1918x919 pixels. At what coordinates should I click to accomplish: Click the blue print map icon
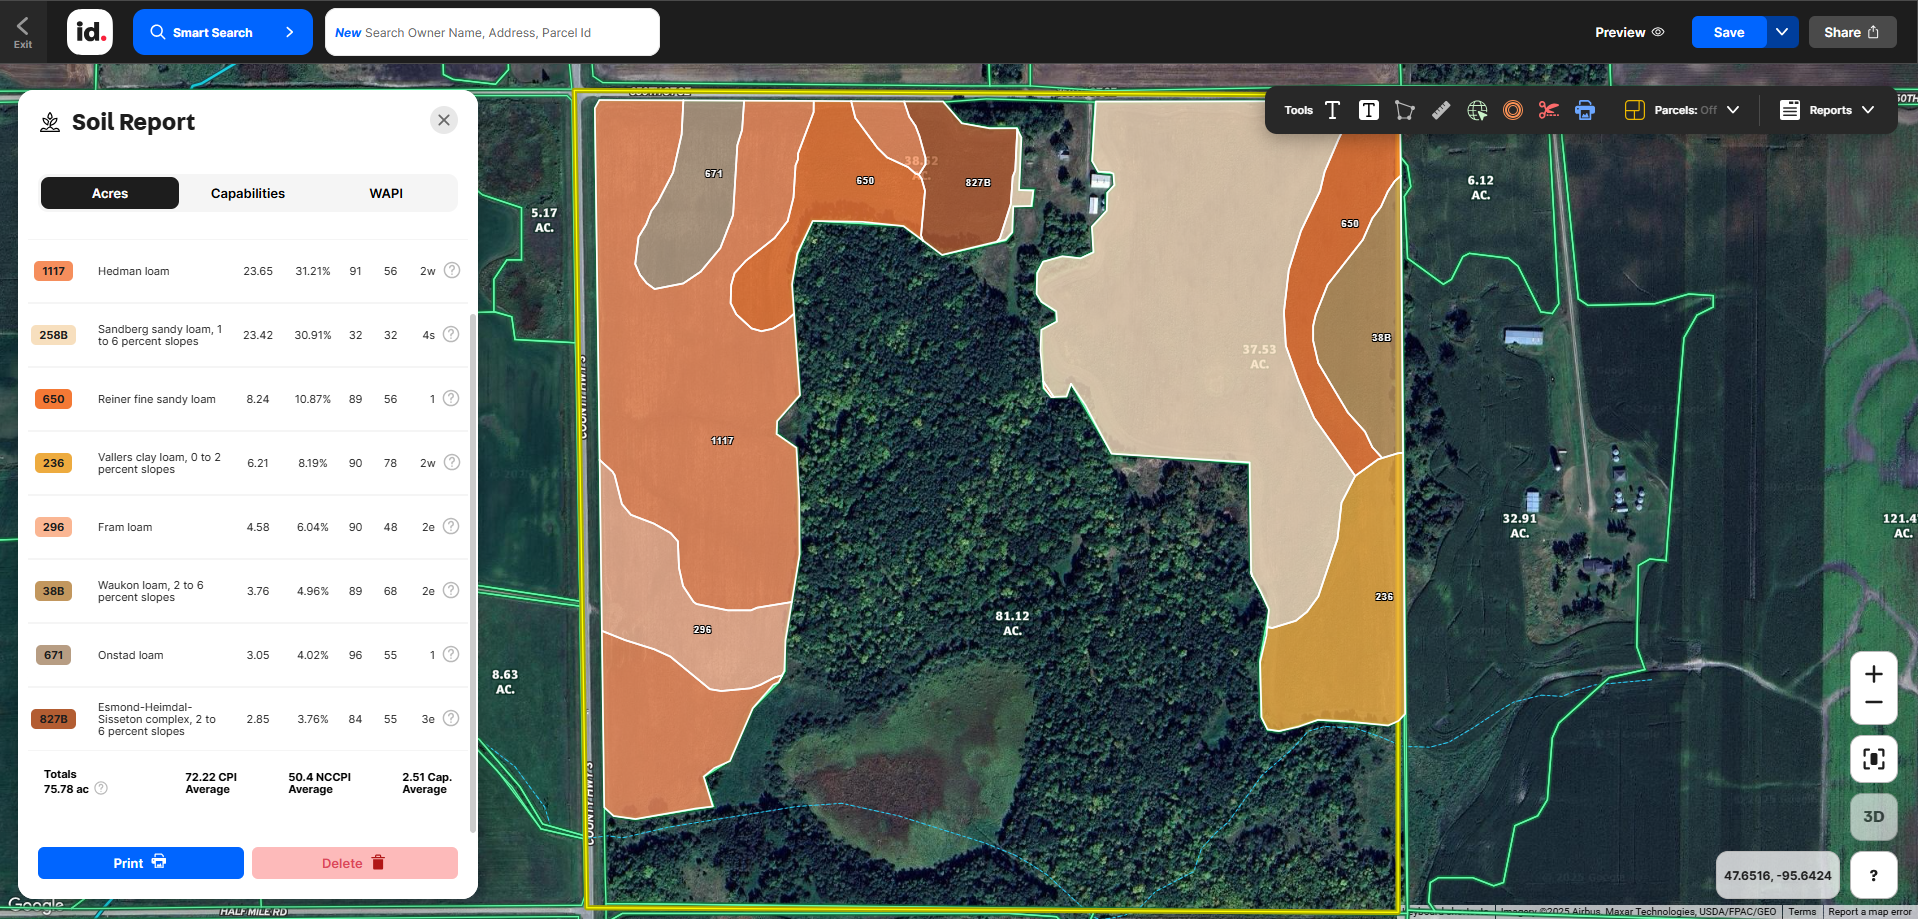(x=1585, y=110)
